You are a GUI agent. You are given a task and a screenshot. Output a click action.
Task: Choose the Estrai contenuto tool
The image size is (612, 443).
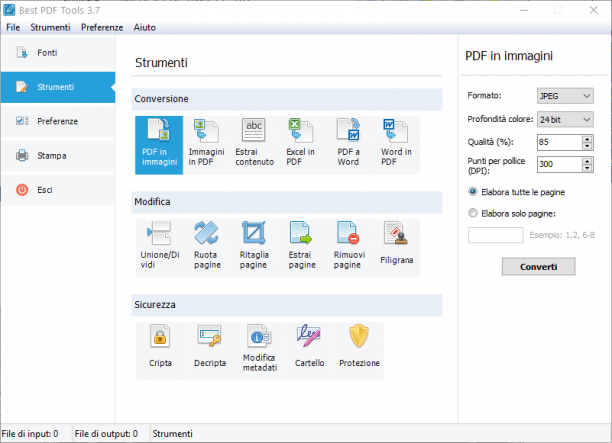[254, 145]
